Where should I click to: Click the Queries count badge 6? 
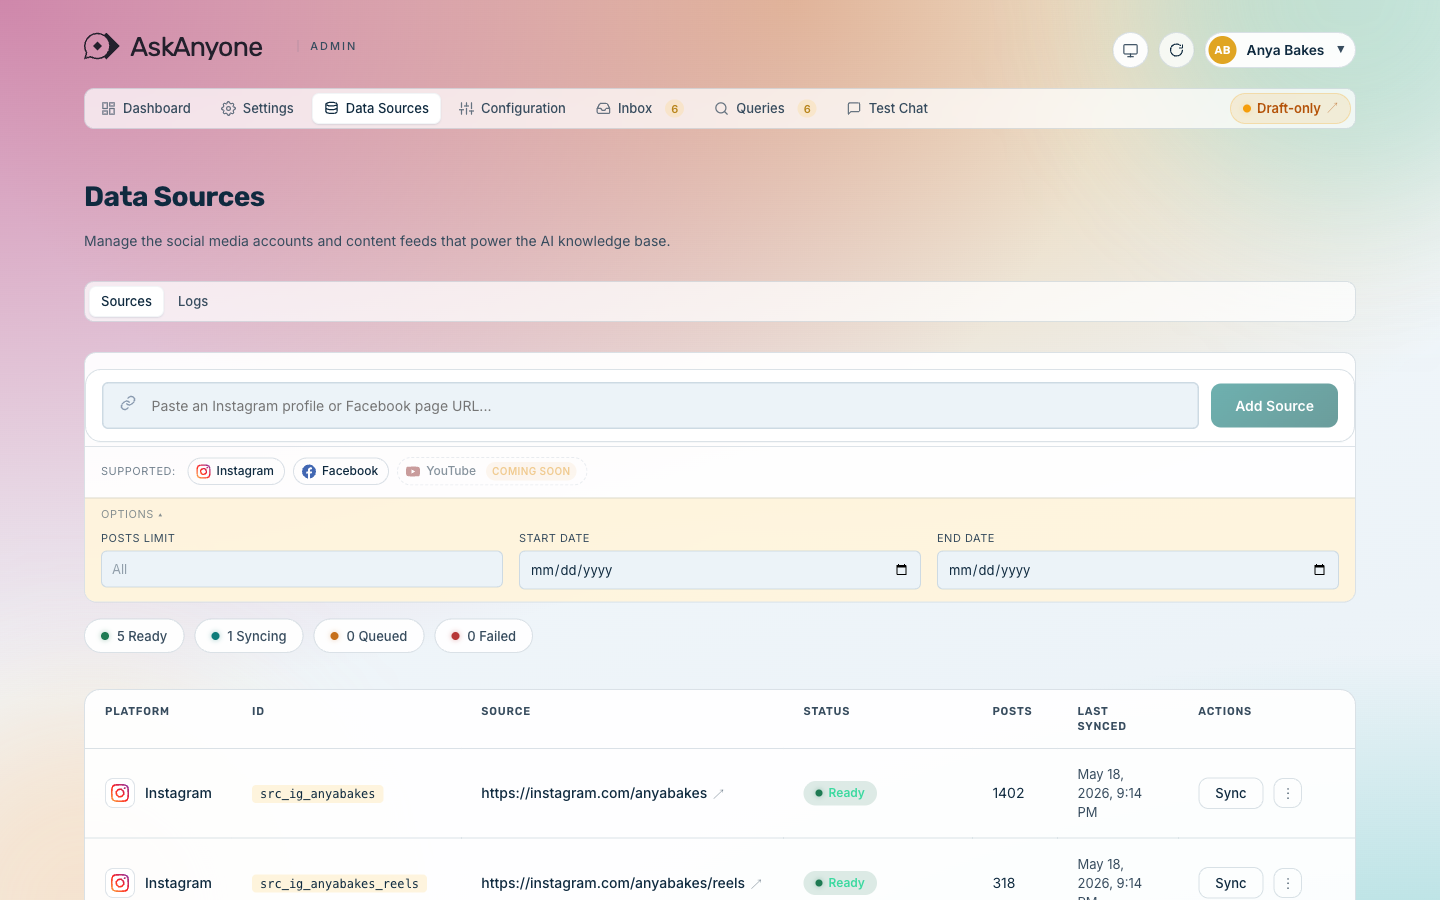click(807, 109)
